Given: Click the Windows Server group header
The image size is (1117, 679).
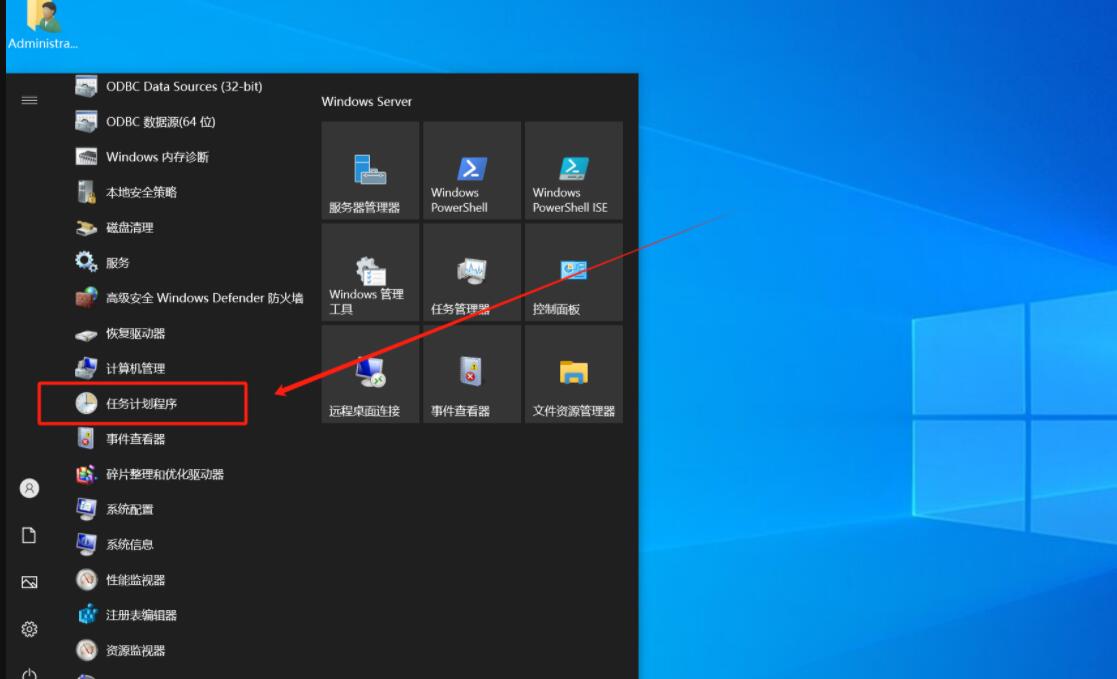Looking at the screenshot, I should tap(367, 102).
